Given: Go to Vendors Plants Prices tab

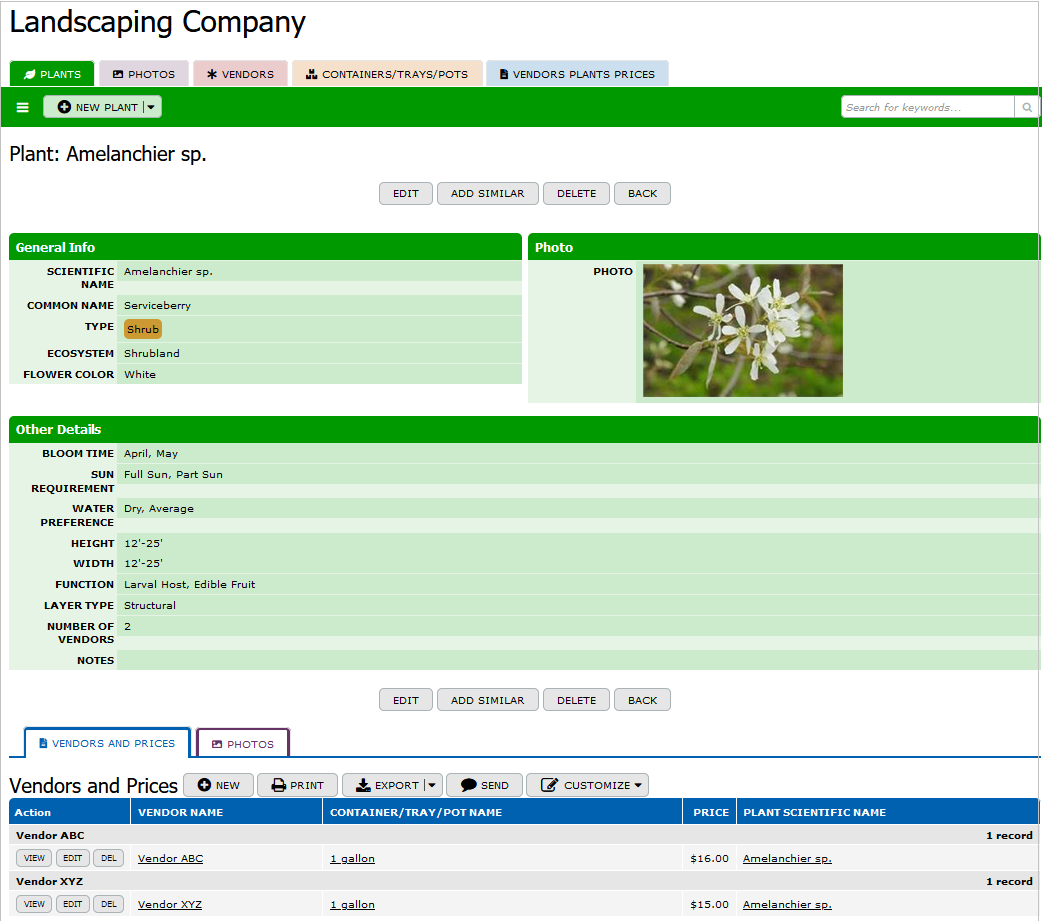Looking at the screenshot, I should 577,74.
